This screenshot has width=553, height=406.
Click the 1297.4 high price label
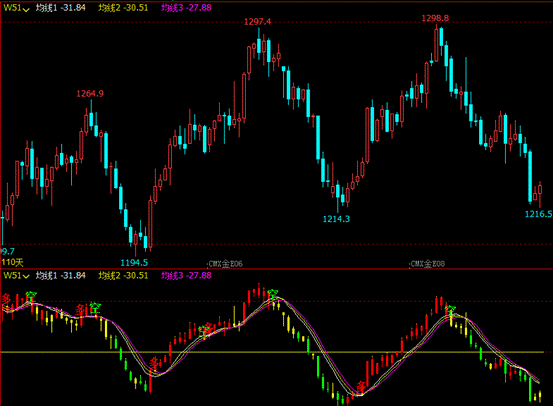pos(257,22)
